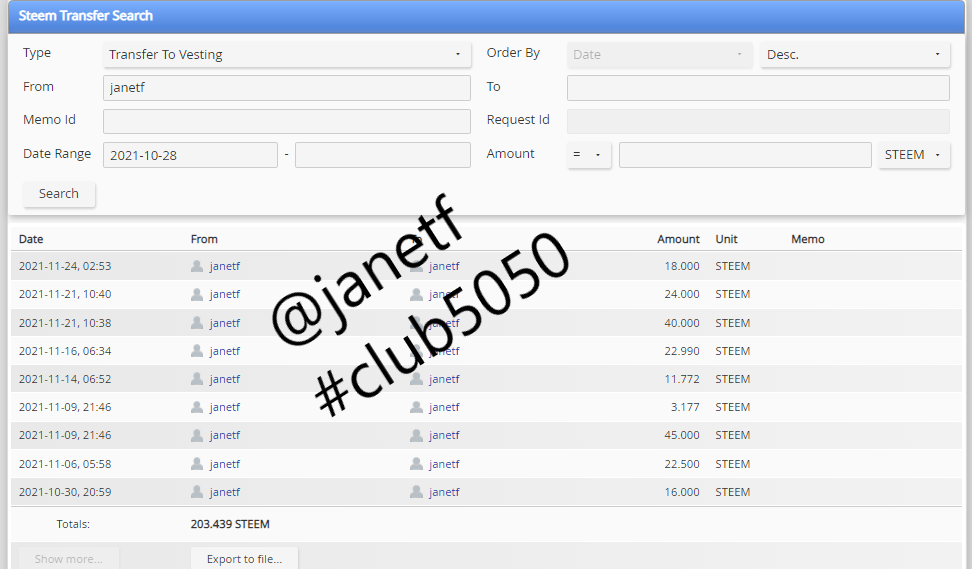This screenshot has height=569, width=972.
Task: Click the date 2021-11-14, 06:52
Action: point(65,379)
